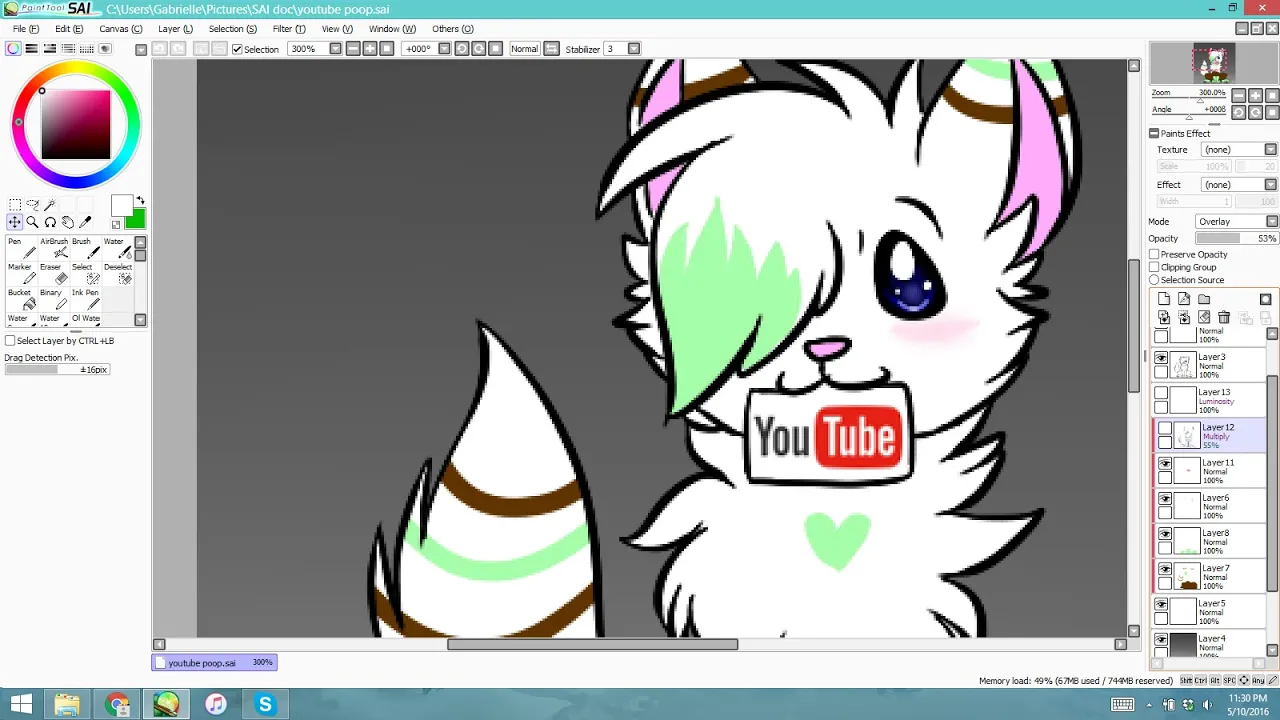Select the Hand pan tool
Image resolution: width=1280 pixels, height=720 pixels.
point(68,222)
